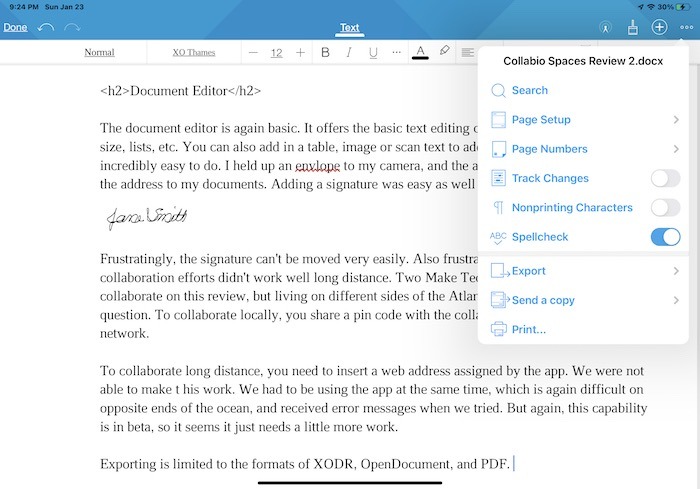The image size is (700, 489).
Task: Toggle underline formatting
Action: 373,53
